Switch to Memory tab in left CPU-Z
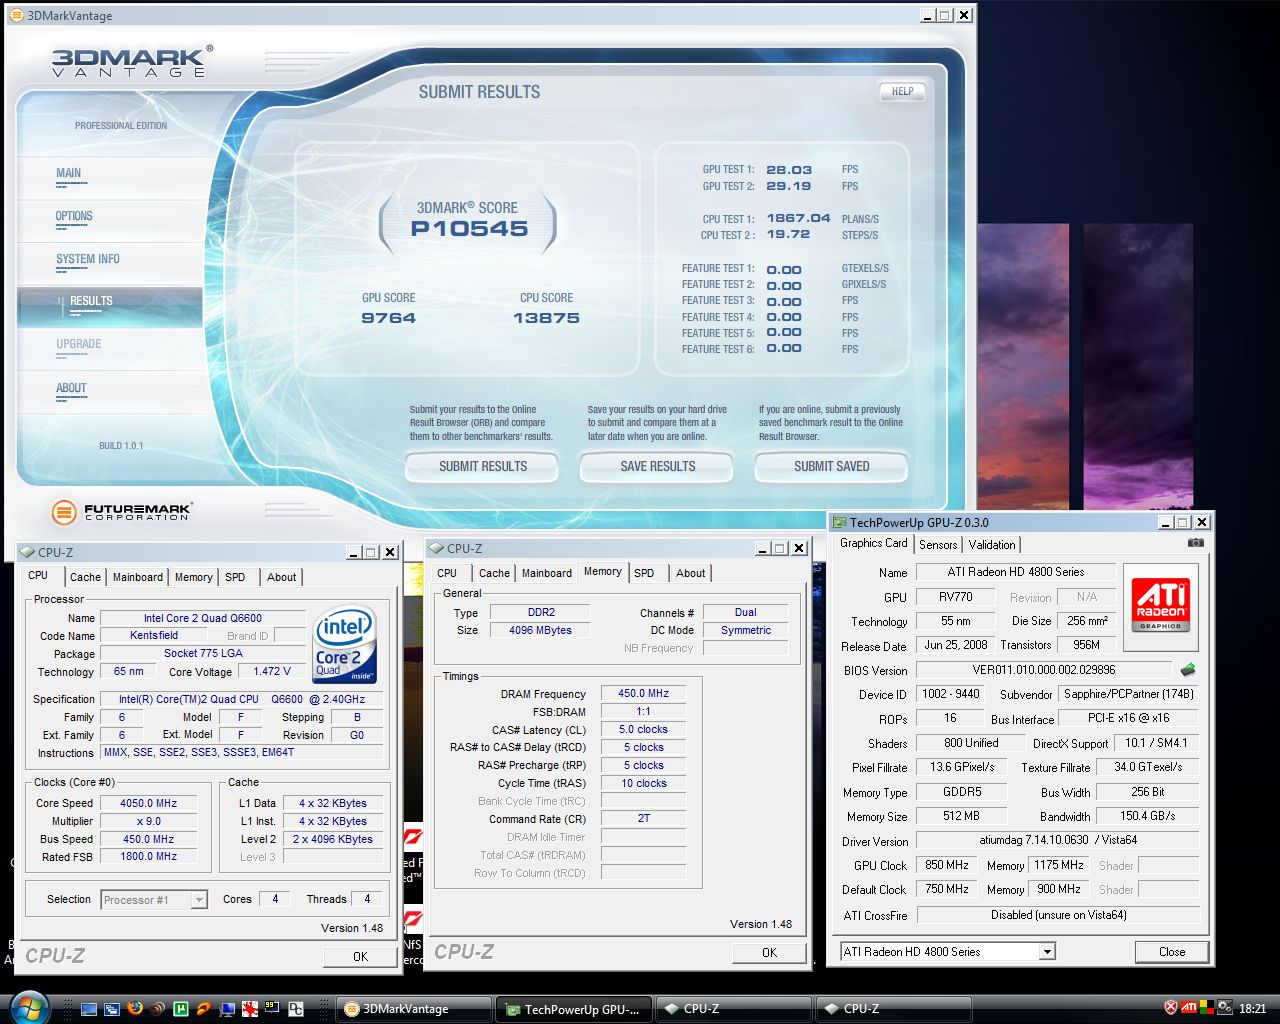The width and height of the screenshot is (1280, 1024). (x=193, y=577)
